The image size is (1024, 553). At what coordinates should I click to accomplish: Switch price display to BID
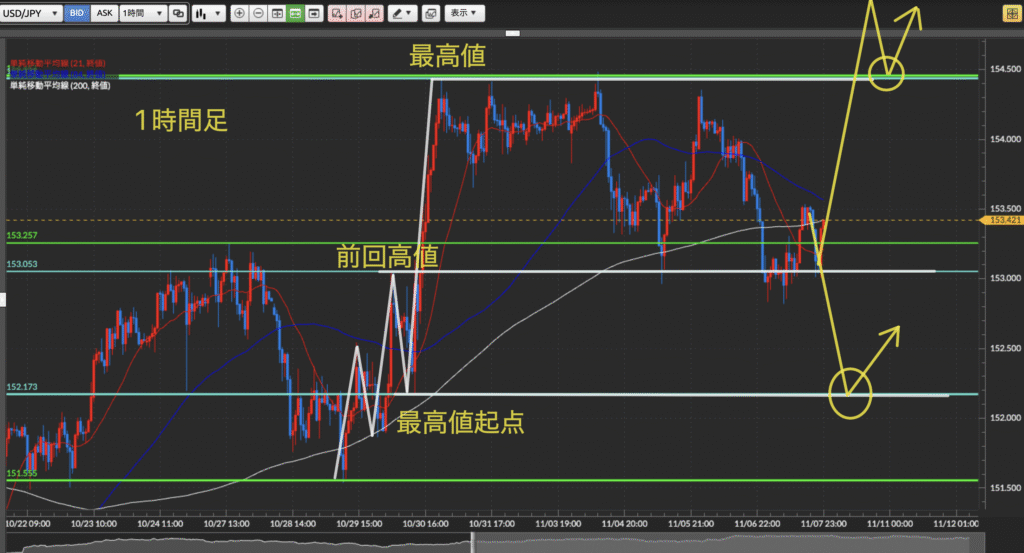point(77,14)
